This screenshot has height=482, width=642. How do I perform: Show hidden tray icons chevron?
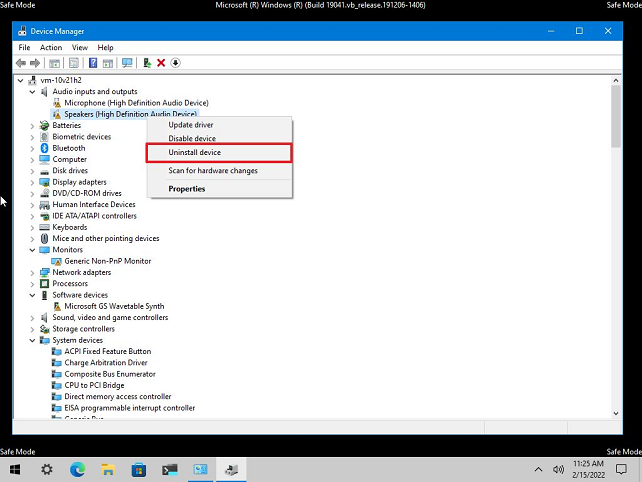click(x=538, y=470)
